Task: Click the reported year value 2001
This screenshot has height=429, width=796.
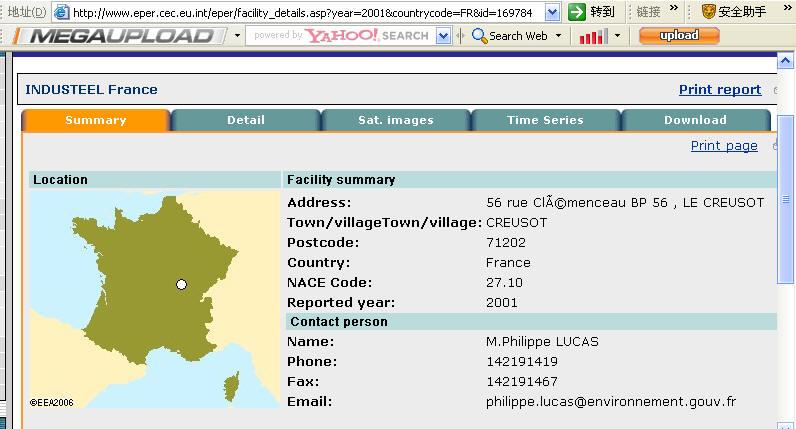Action: pyautogui.click(x=502, y=303)
